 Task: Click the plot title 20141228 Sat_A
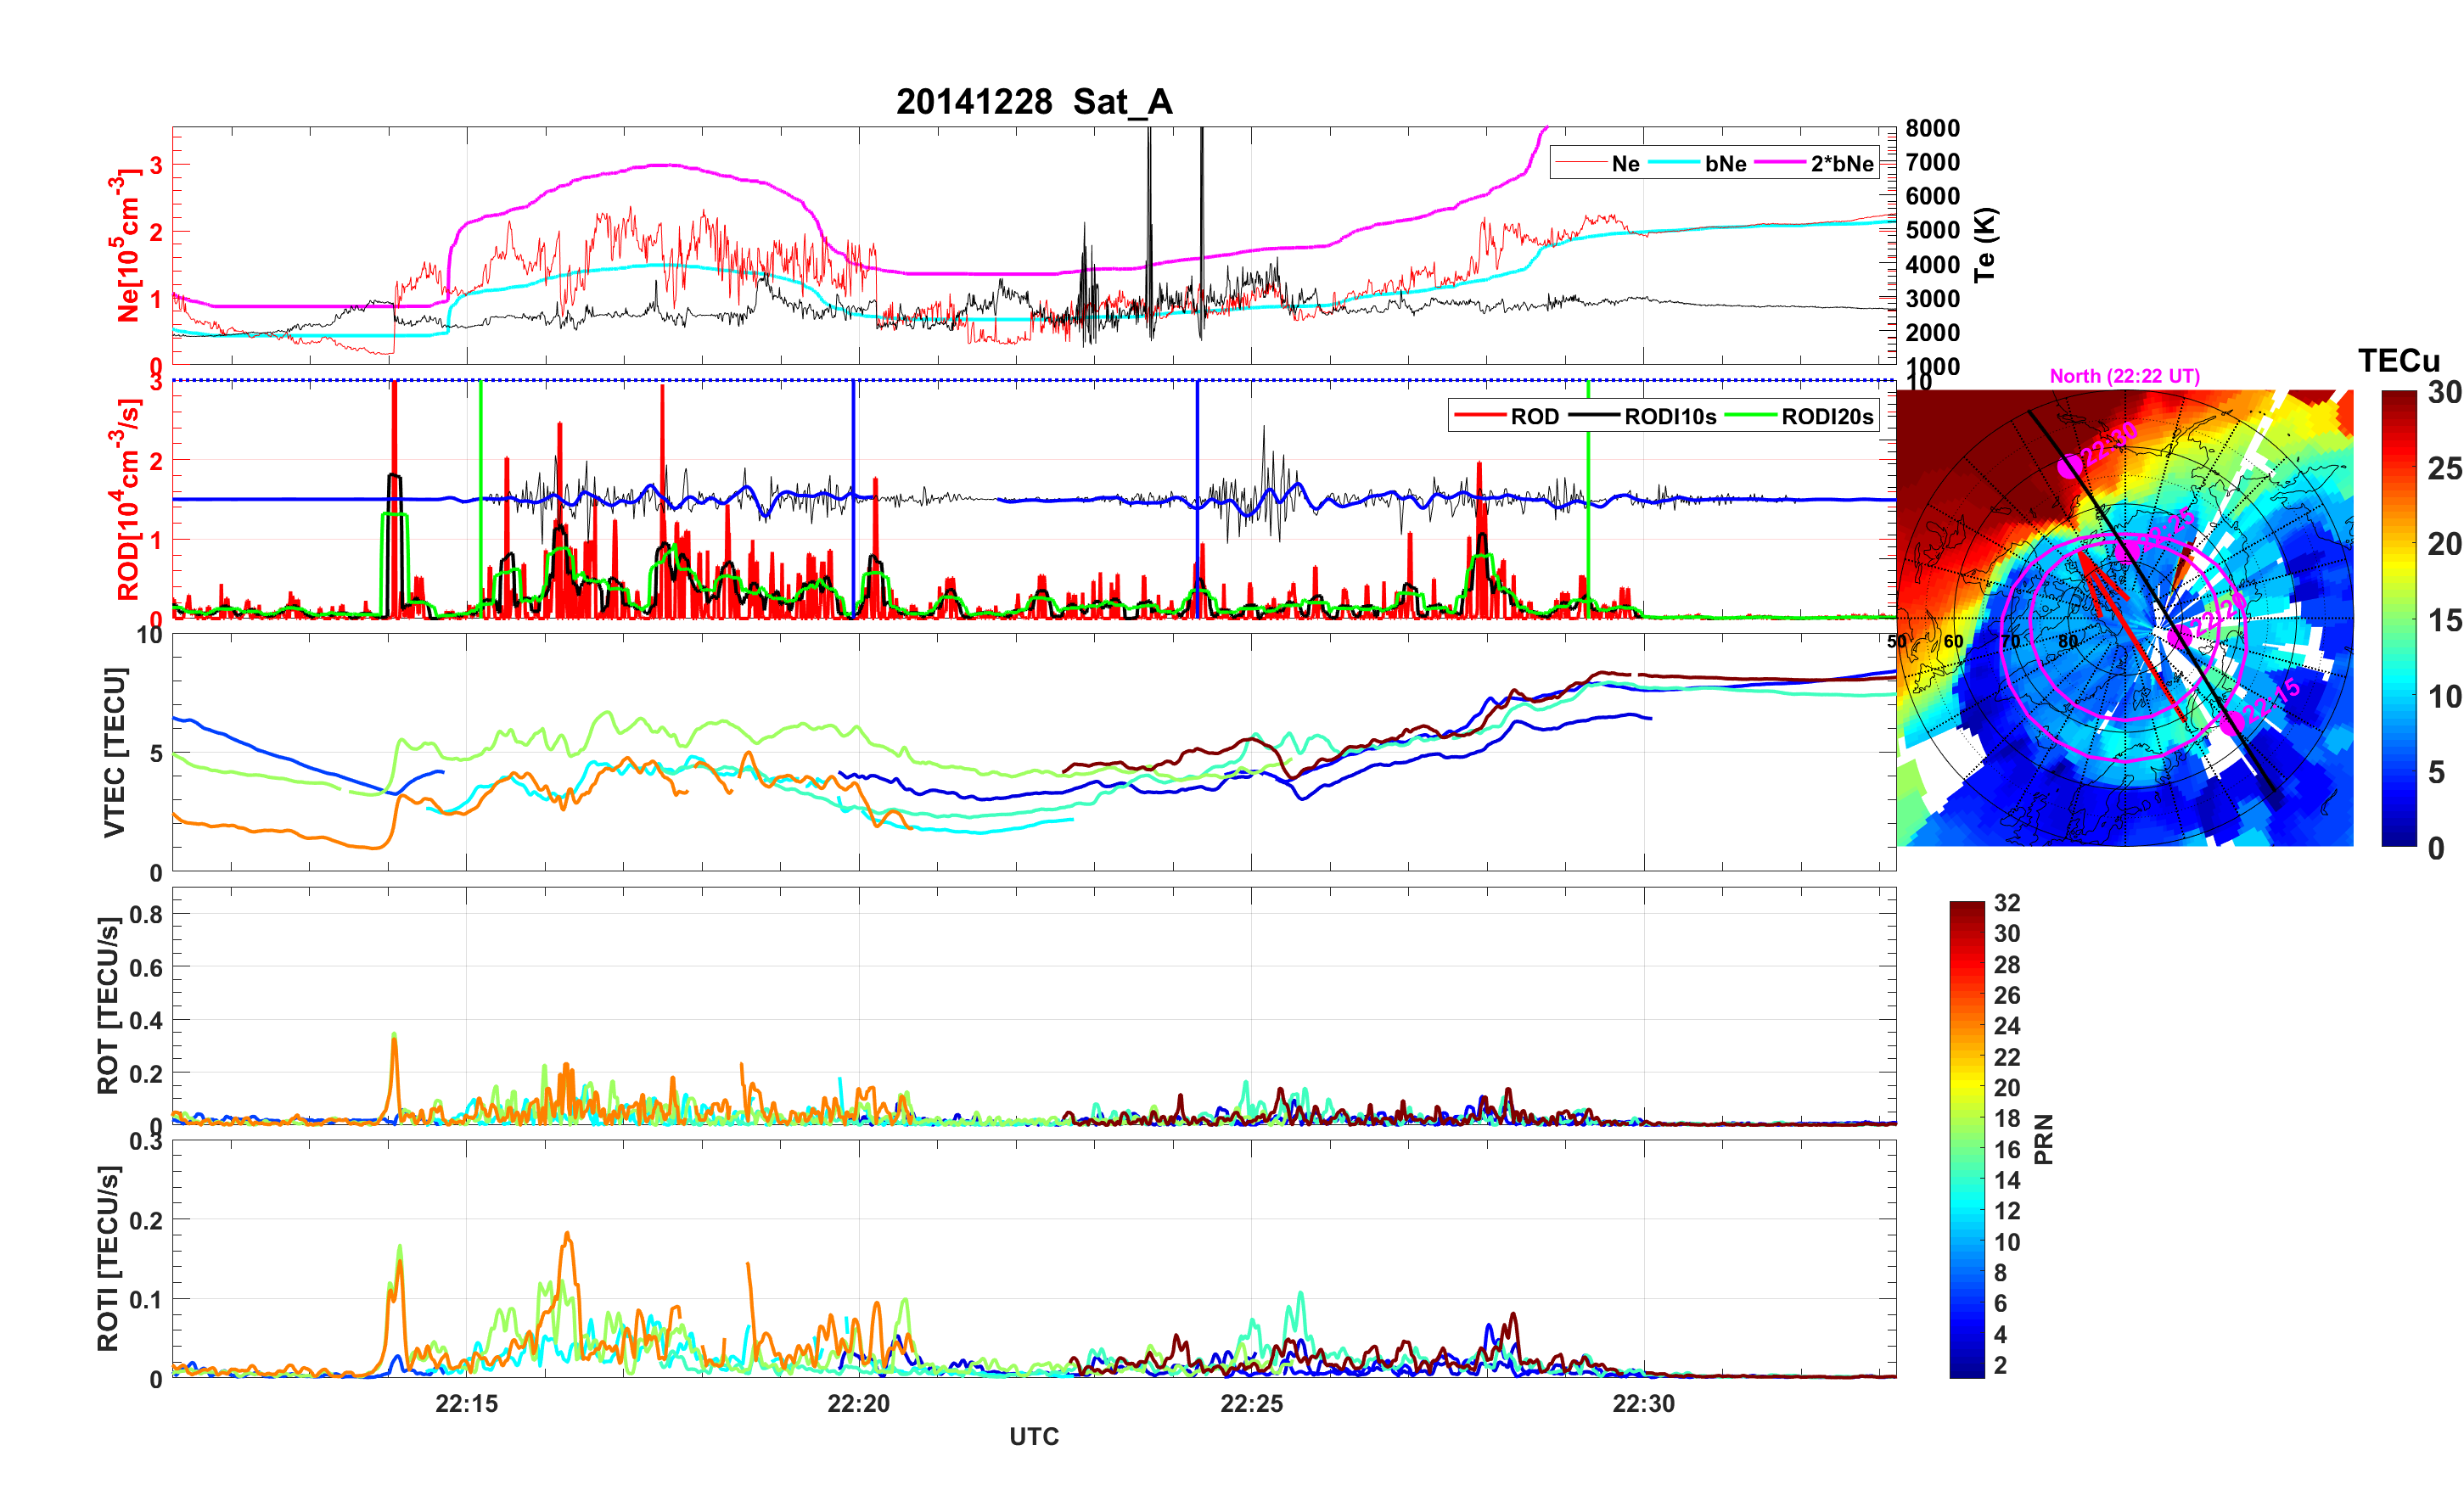(x=1033, y=102)
